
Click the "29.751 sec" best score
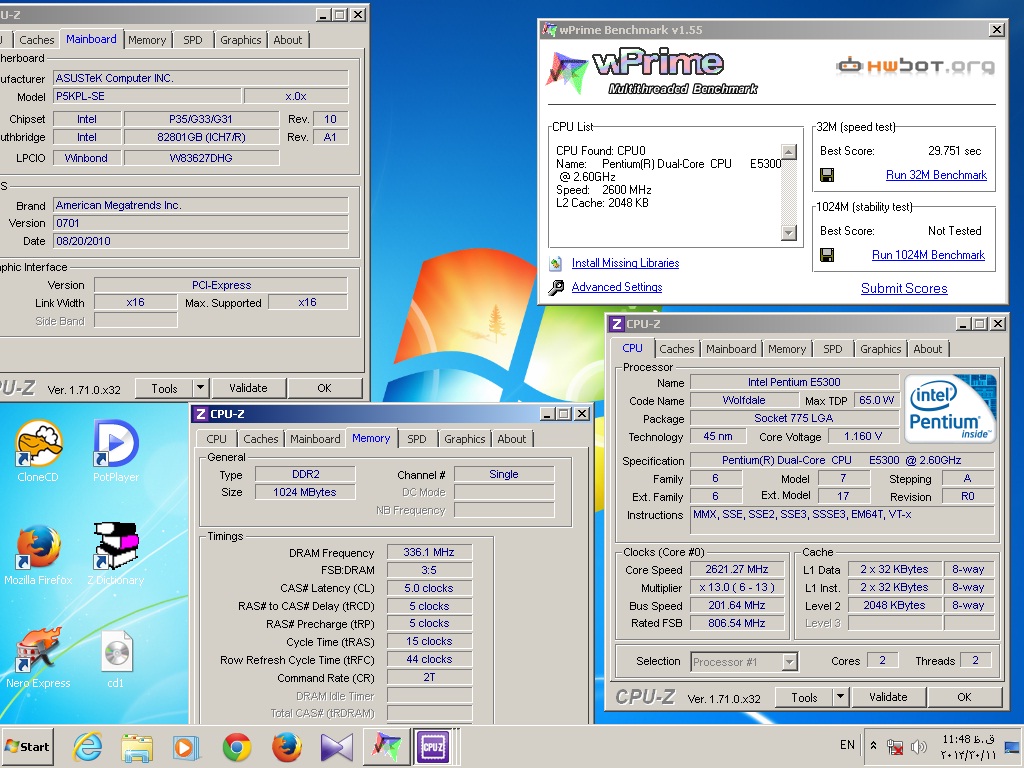[954, 151]
